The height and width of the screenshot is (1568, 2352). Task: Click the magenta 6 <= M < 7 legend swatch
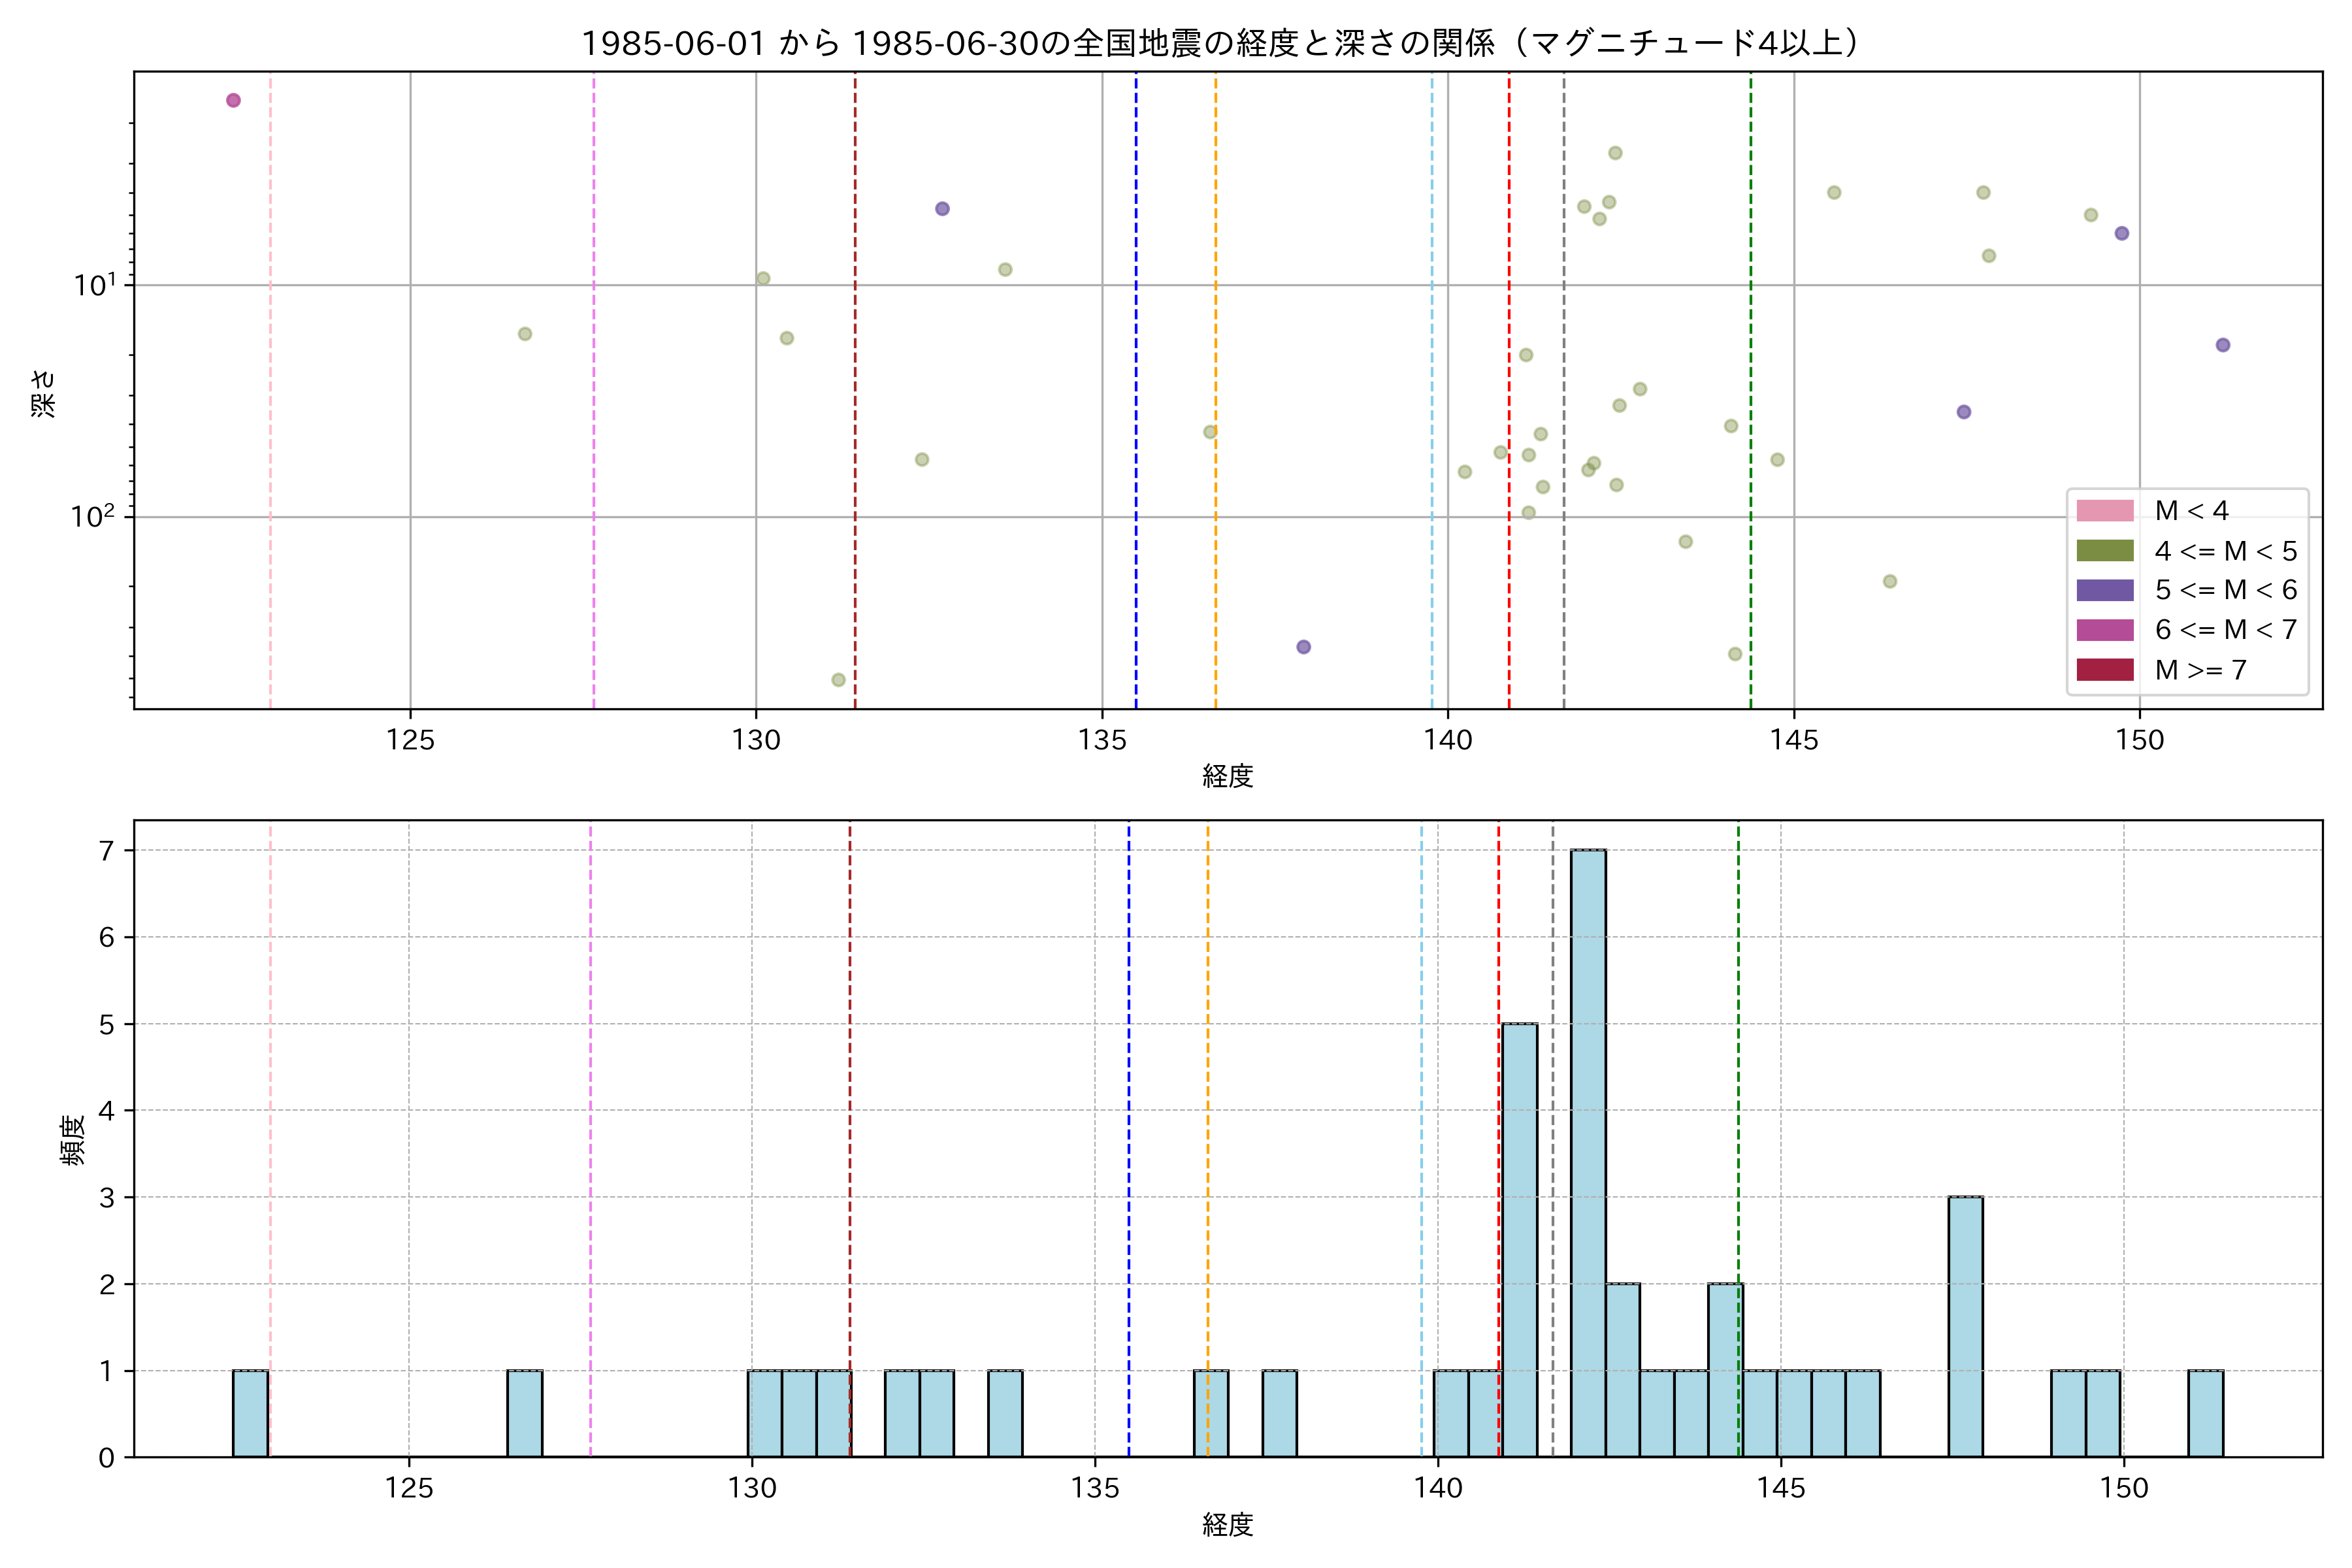pos(2104,630)
